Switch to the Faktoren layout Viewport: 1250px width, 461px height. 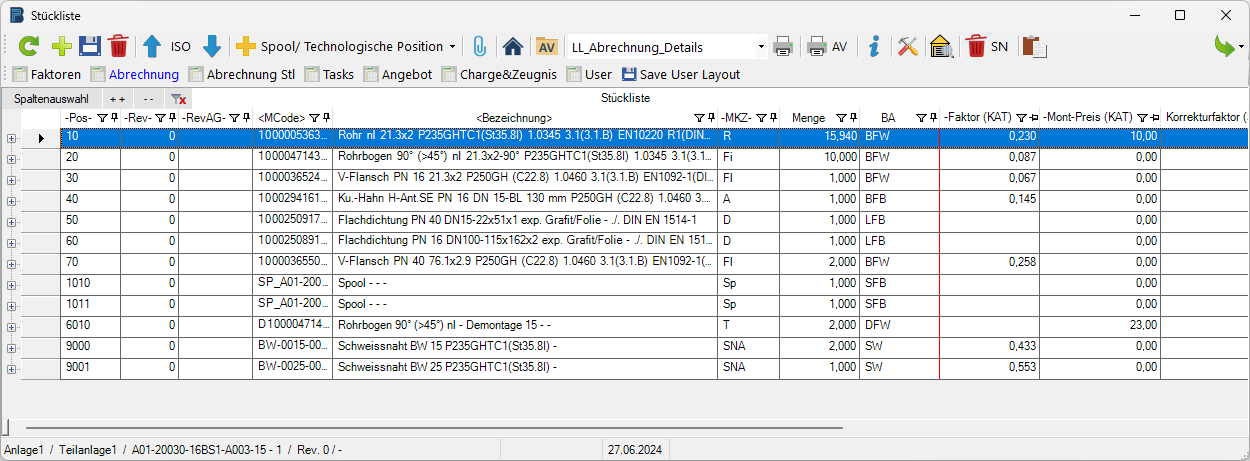point(46,74)
